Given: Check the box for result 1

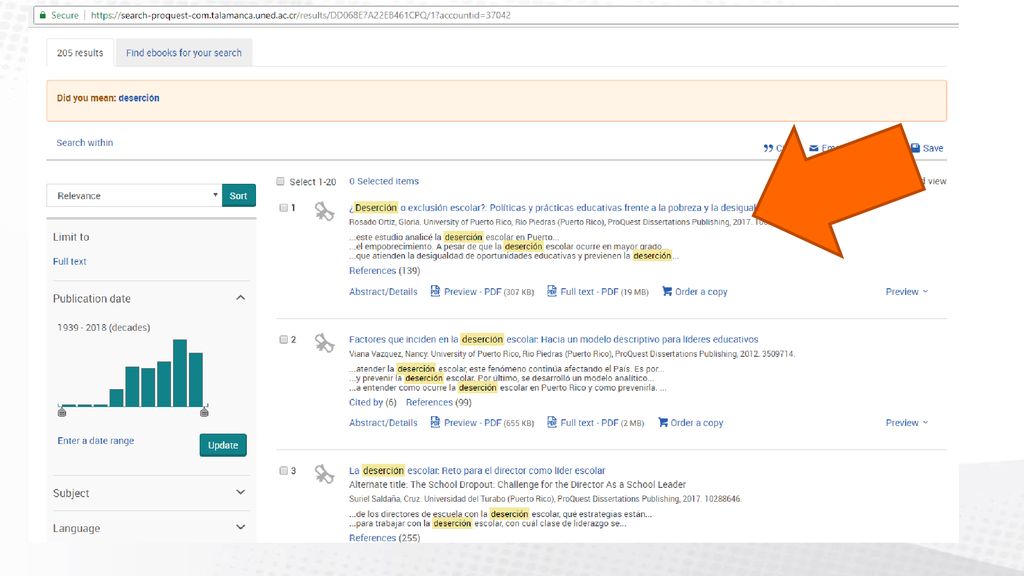Looking at the screenshot, I should click(x=283, y=208).
